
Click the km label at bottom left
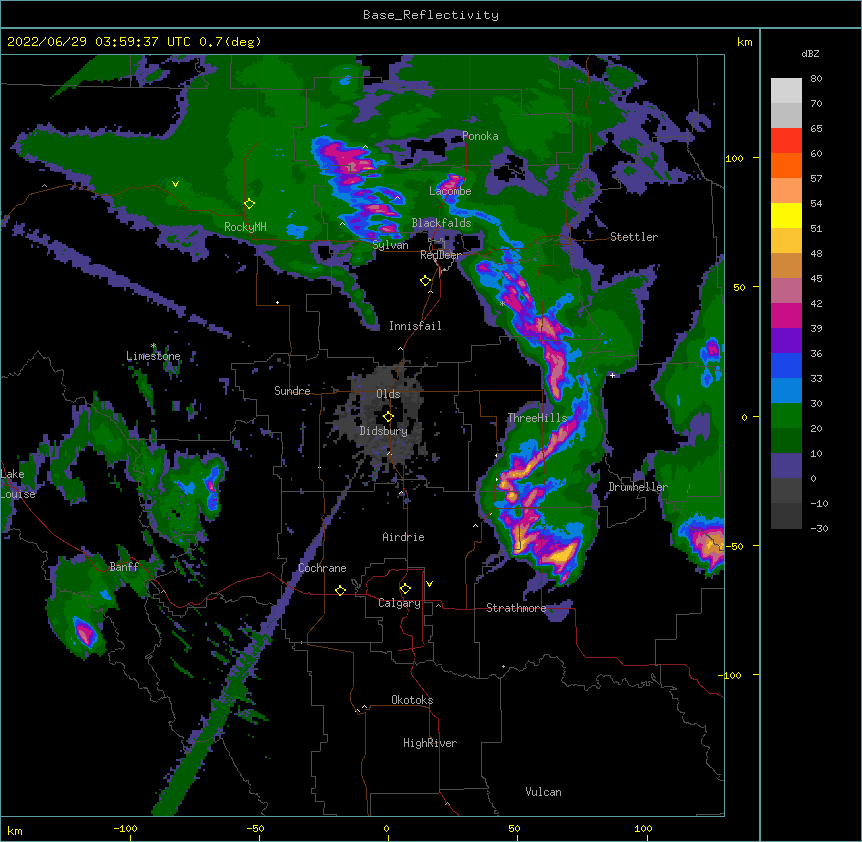click(14, 831)
